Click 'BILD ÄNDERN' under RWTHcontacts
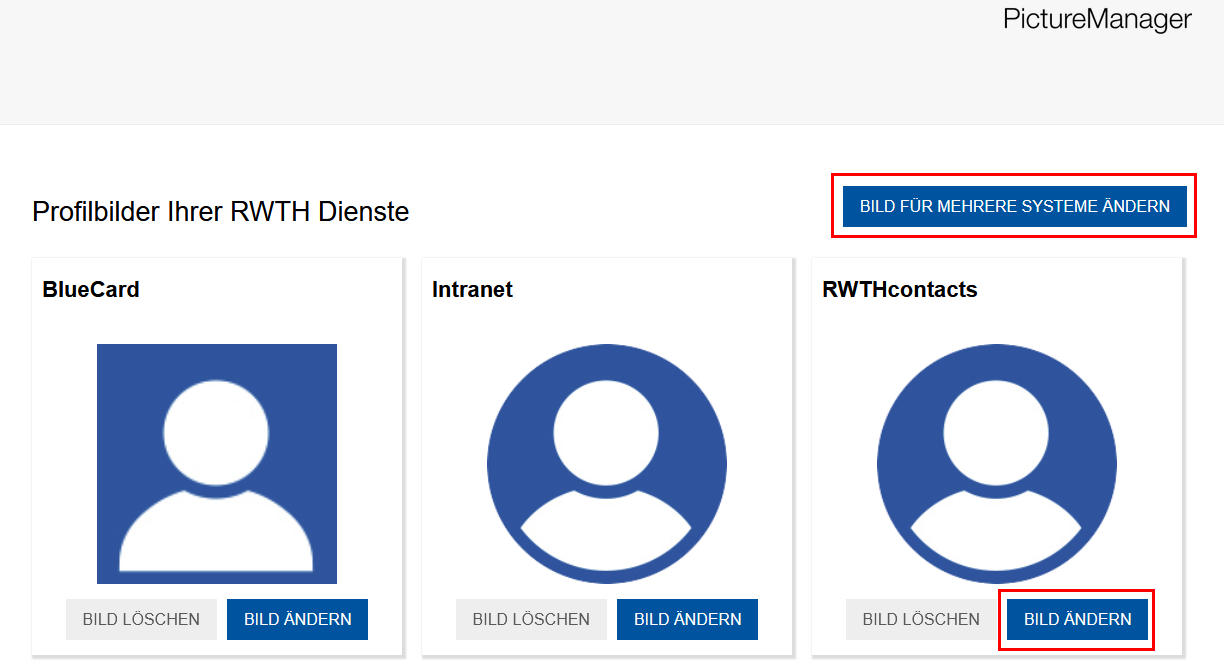The width and height of the screenshot is (1224, 662). point(1077,619)
